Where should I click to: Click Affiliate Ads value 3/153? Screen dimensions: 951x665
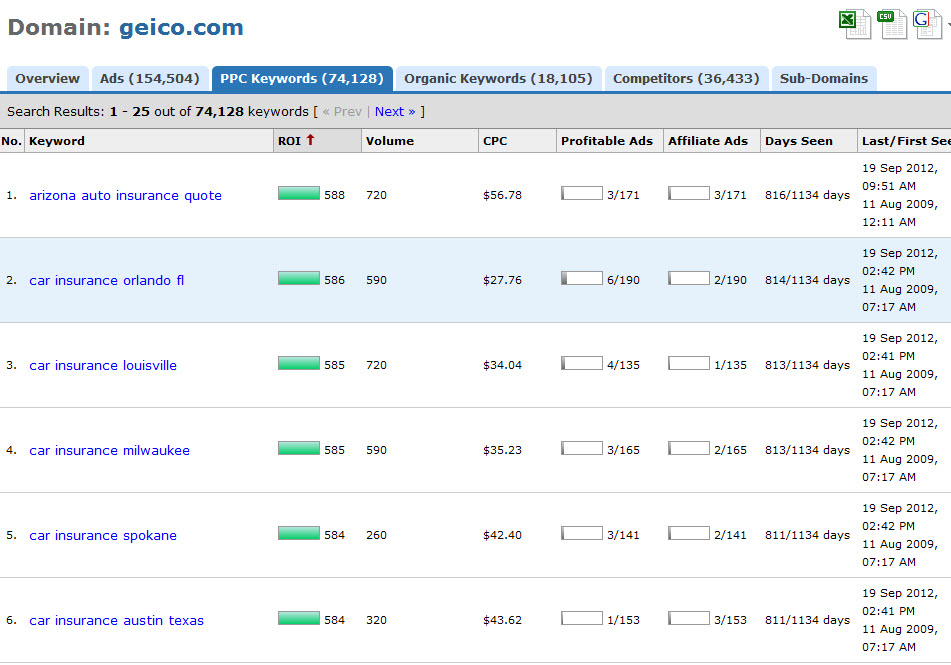[x=730, y=619]
